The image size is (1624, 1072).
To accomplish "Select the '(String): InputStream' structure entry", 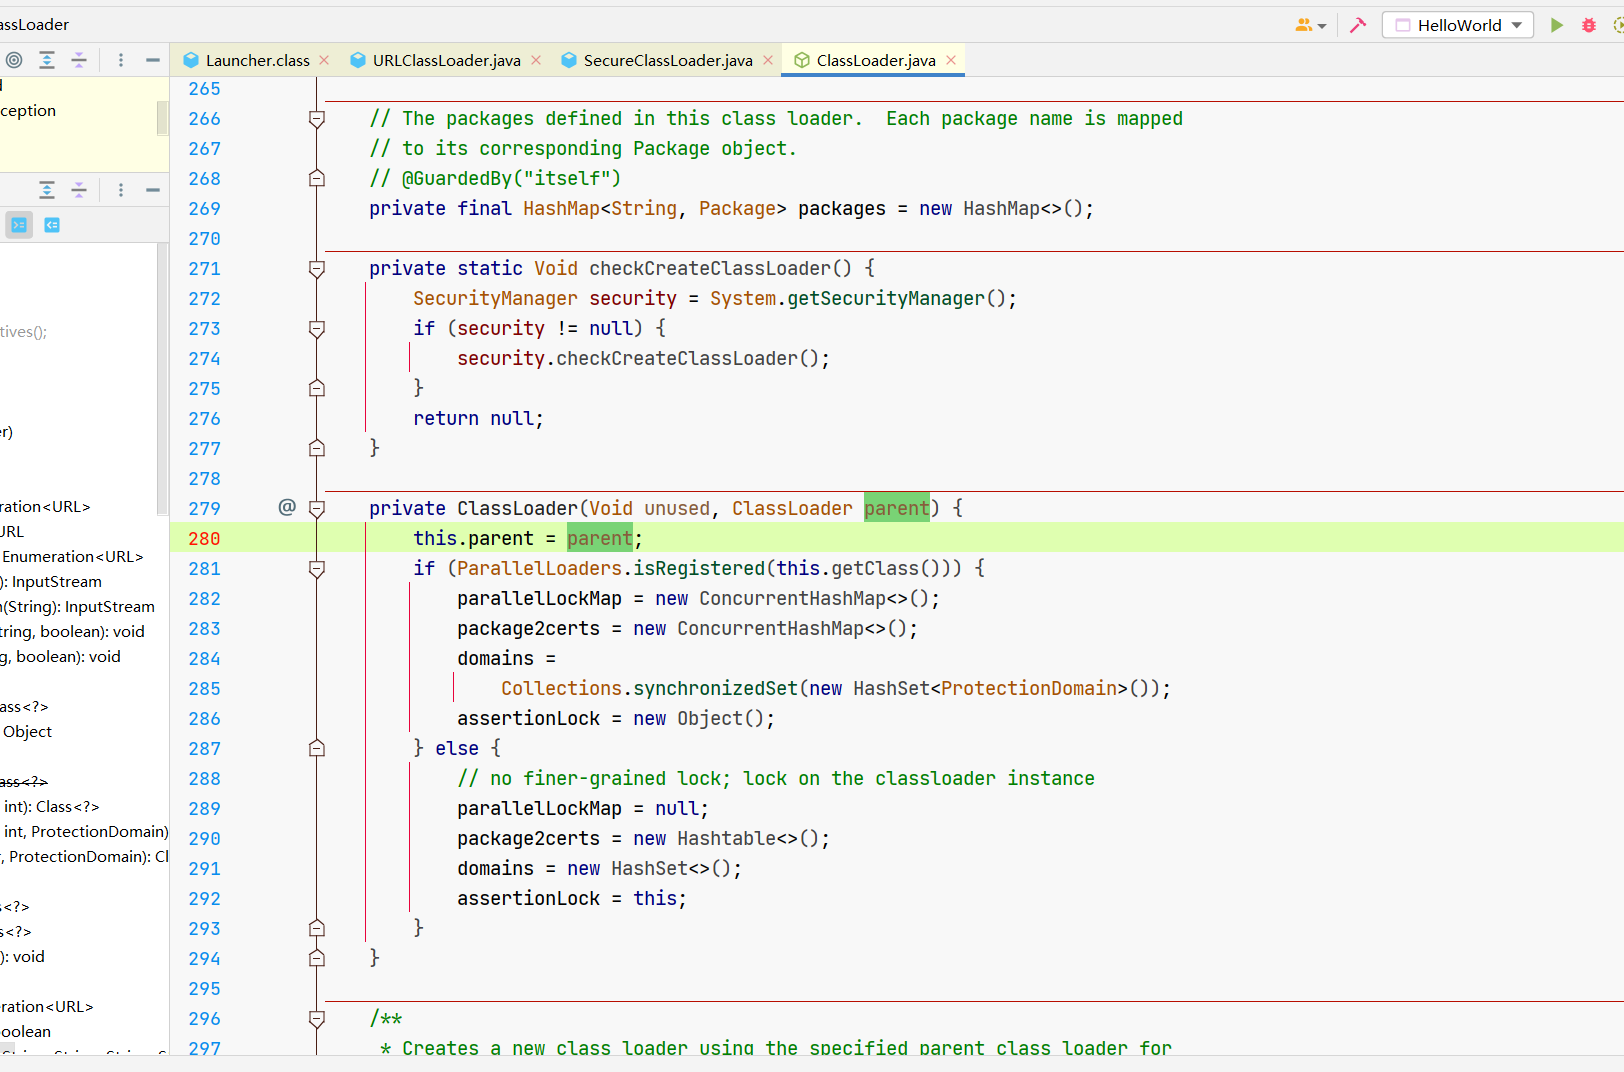I will coord(78,606).
